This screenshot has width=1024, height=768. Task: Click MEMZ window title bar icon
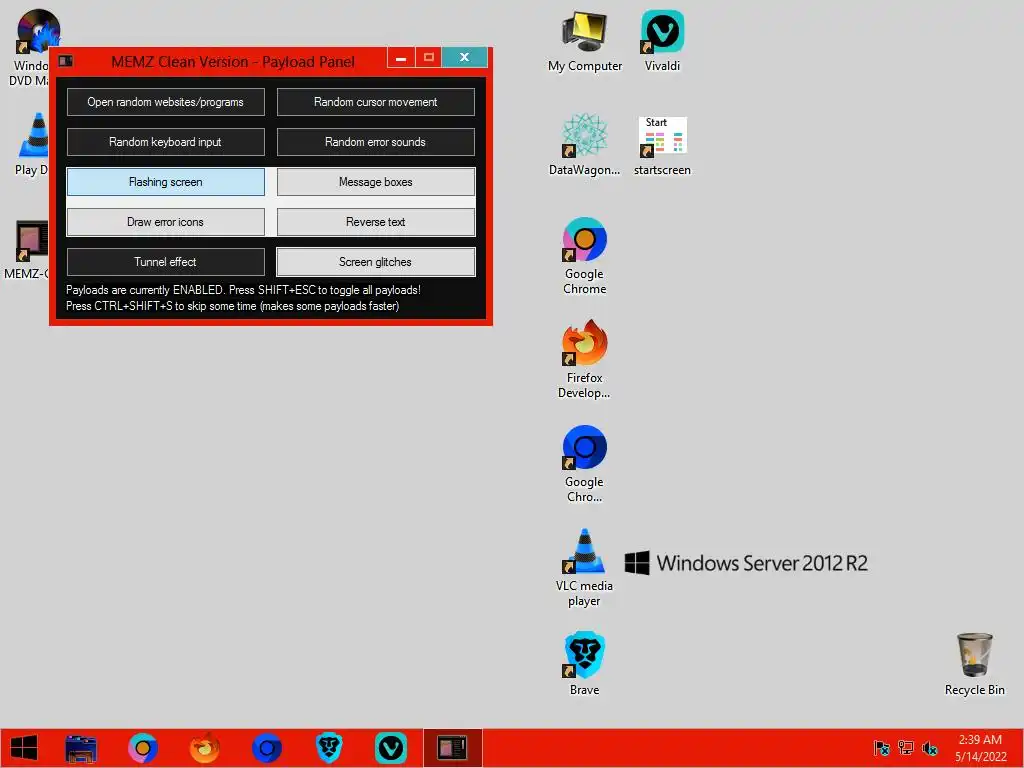(x=65, y=61)
